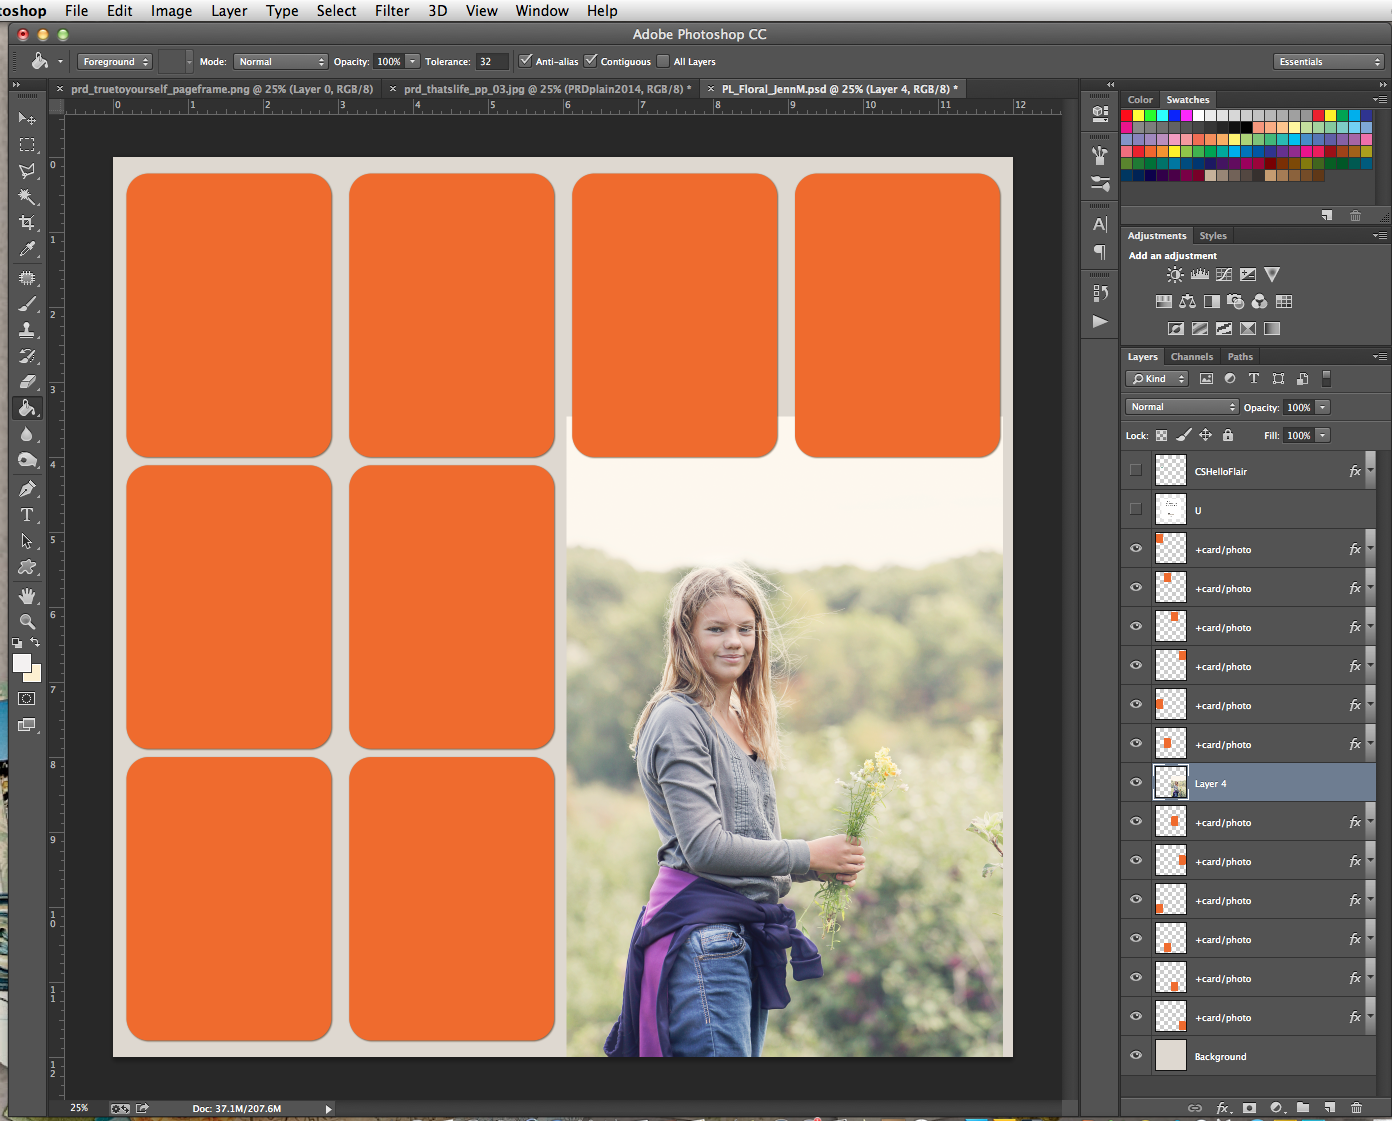
Task: Click the delete layer trash icon
Action: click(x=1356, y=1107)
